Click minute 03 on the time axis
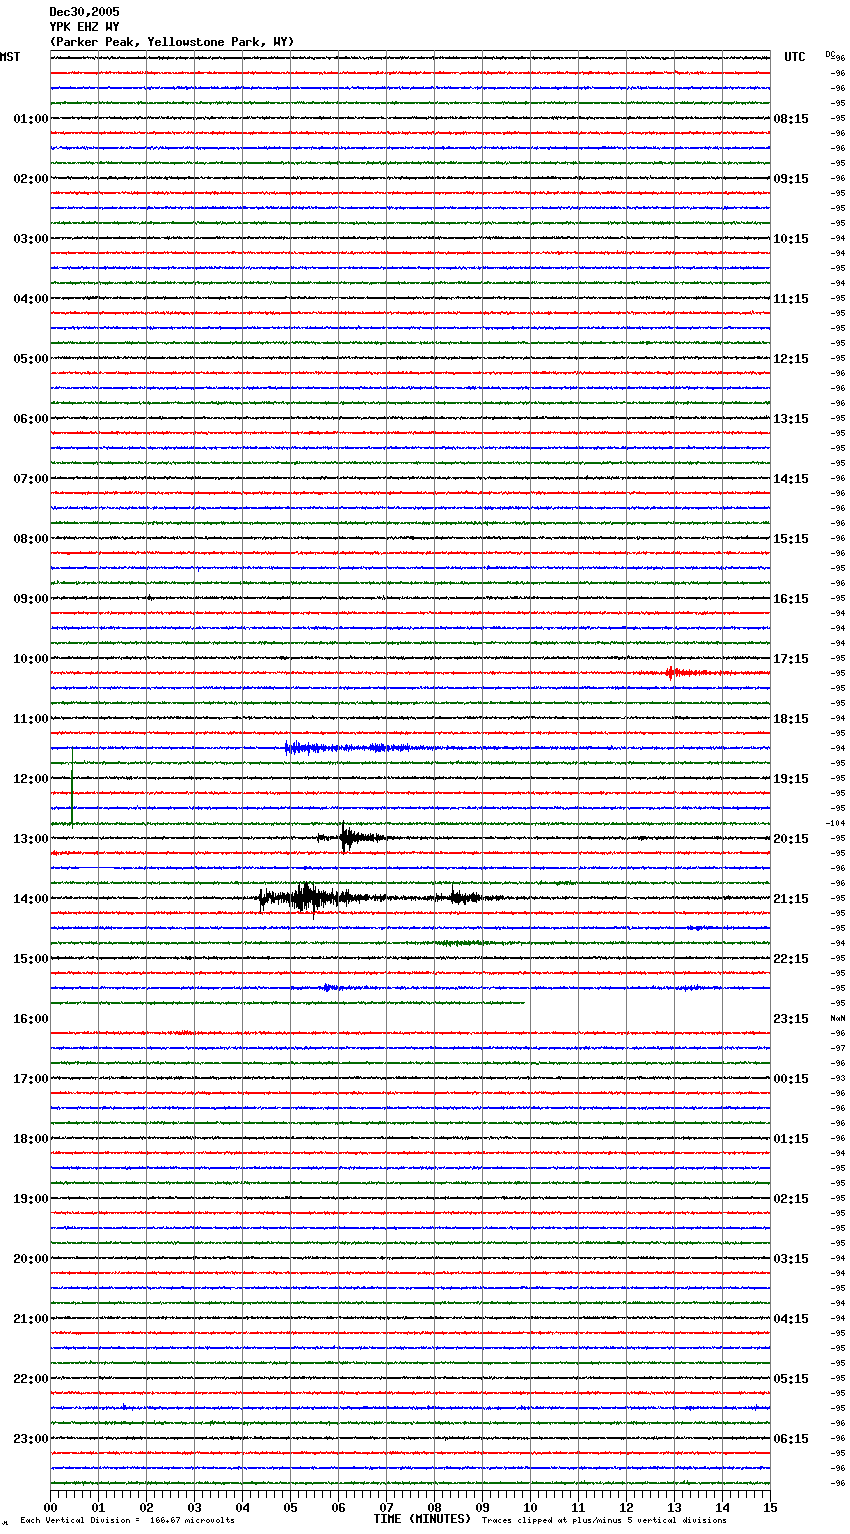This screenshot has height=1534, width=850. click(194, 1508)
